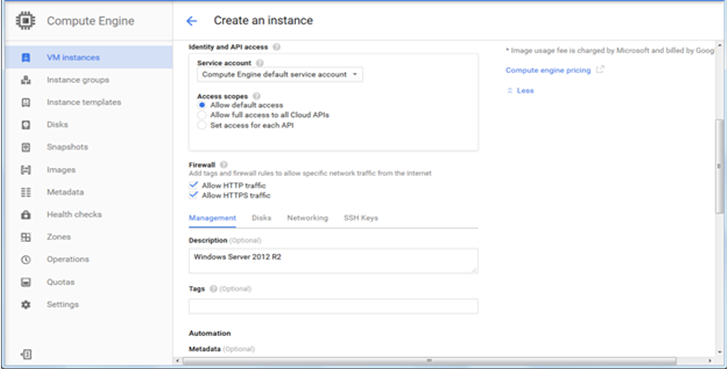Click the Disks sidebar icon
This screenshot has height=369, width=727.
[26, 125]
